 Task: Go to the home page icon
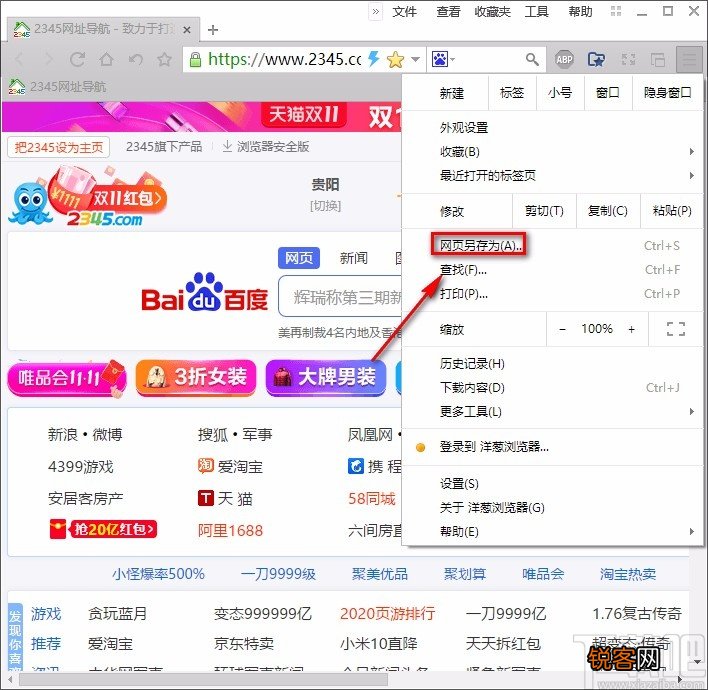tap(106, 59)
